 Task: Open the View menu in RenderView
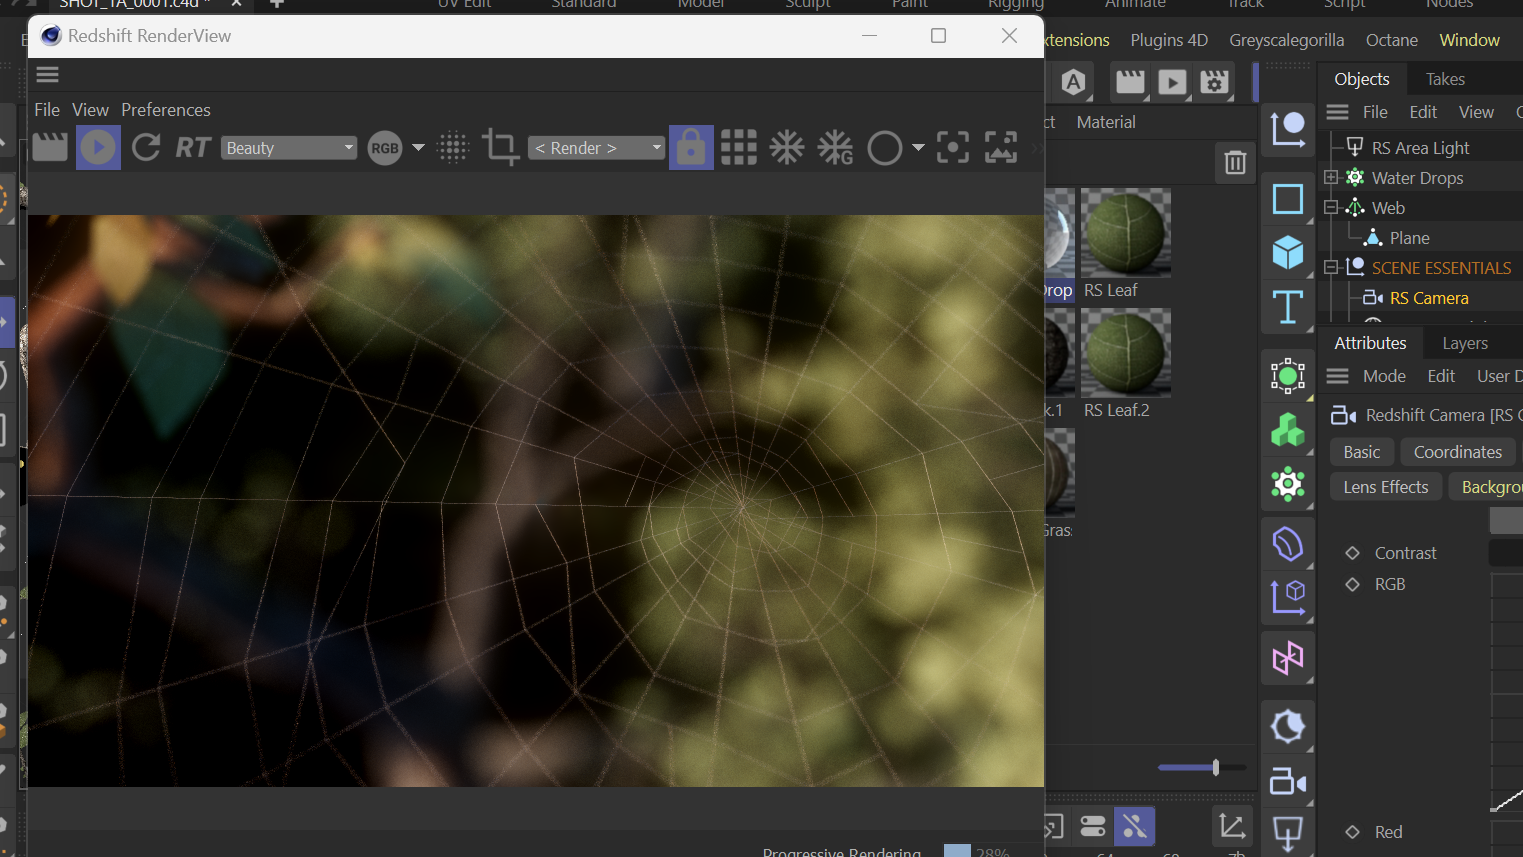[x=90, y=110]
